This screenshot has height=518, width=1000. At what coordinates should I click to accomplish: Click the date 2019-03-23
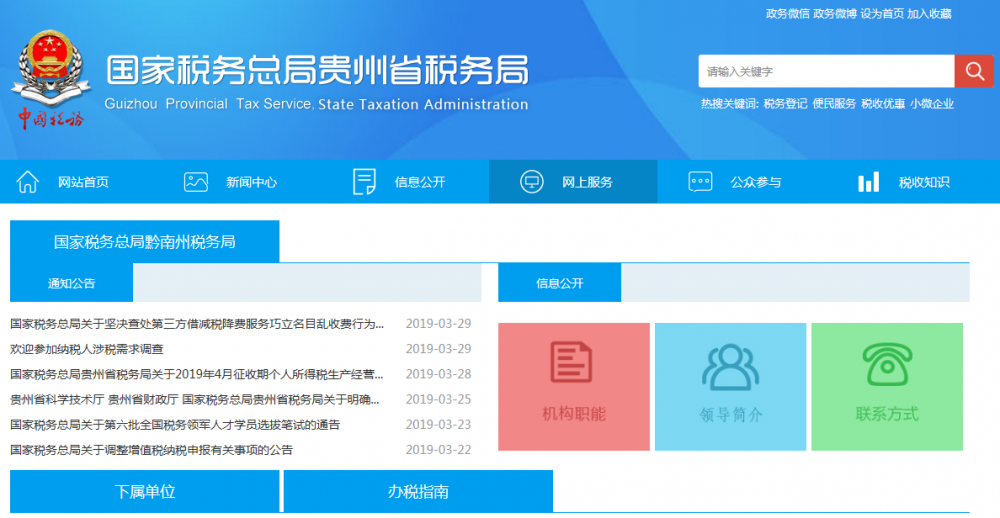point(438,425)
